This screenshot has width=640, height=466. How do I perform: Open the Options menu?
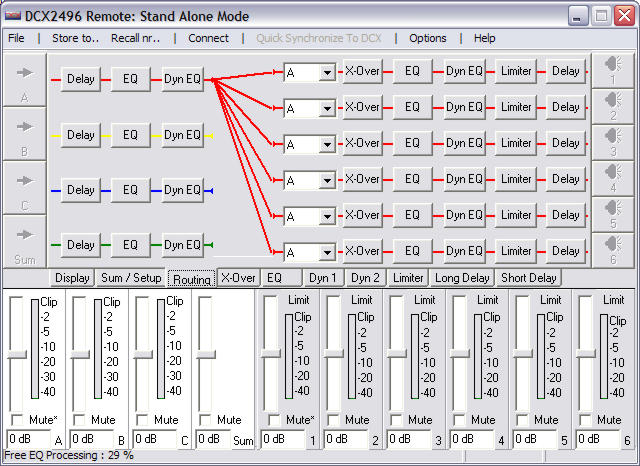[428, 38]
